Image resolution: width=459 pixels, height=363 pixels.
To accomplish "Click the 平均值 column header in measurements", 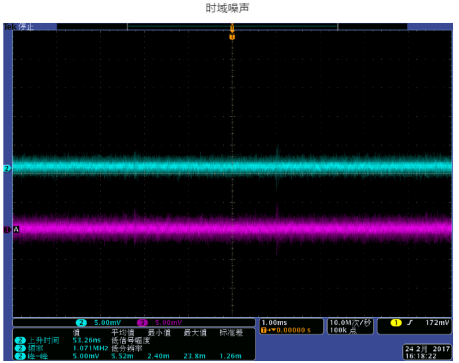I will [x=122, y=332].
